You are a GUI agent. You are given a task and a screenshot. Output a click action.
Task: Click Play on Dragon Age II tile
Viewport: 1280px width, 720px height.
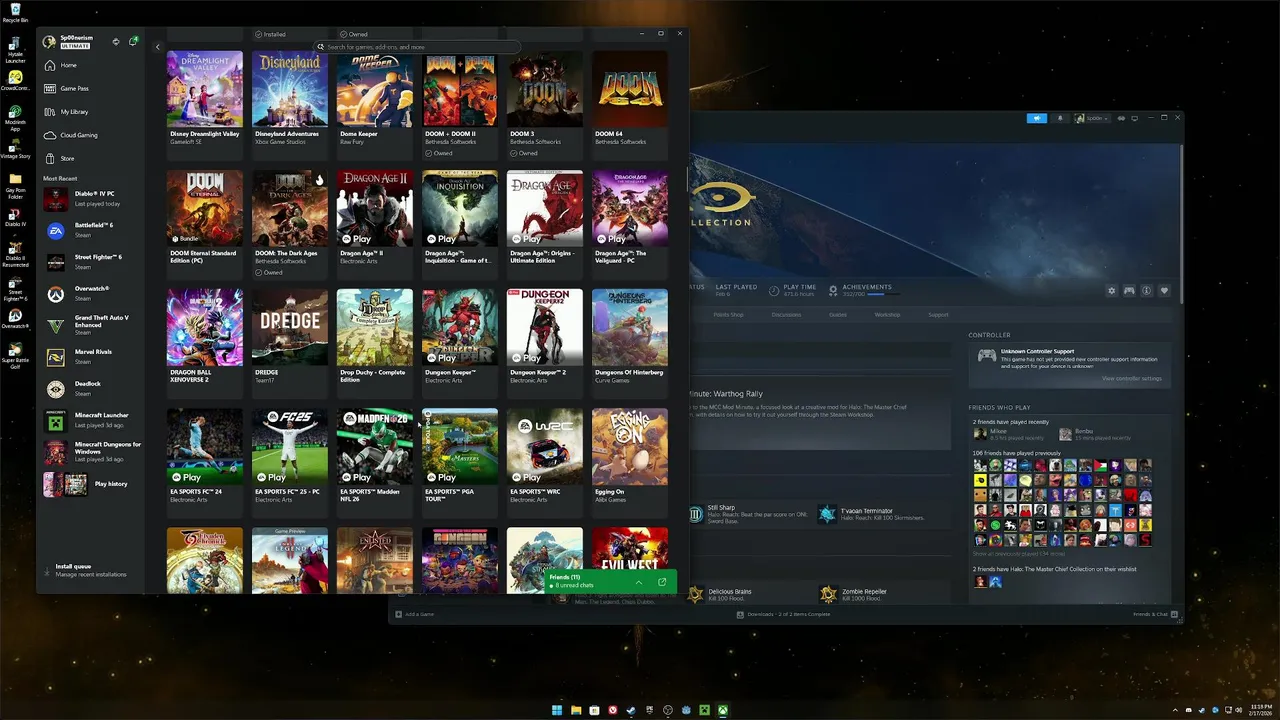(x=356, y=239)
